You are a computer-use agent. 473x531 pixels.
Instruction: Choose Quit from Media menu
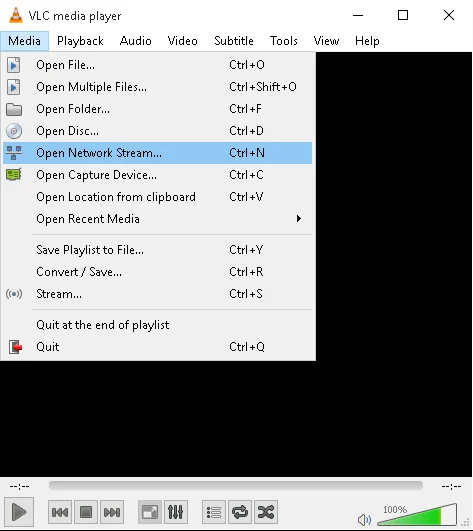tap(157, 347)
